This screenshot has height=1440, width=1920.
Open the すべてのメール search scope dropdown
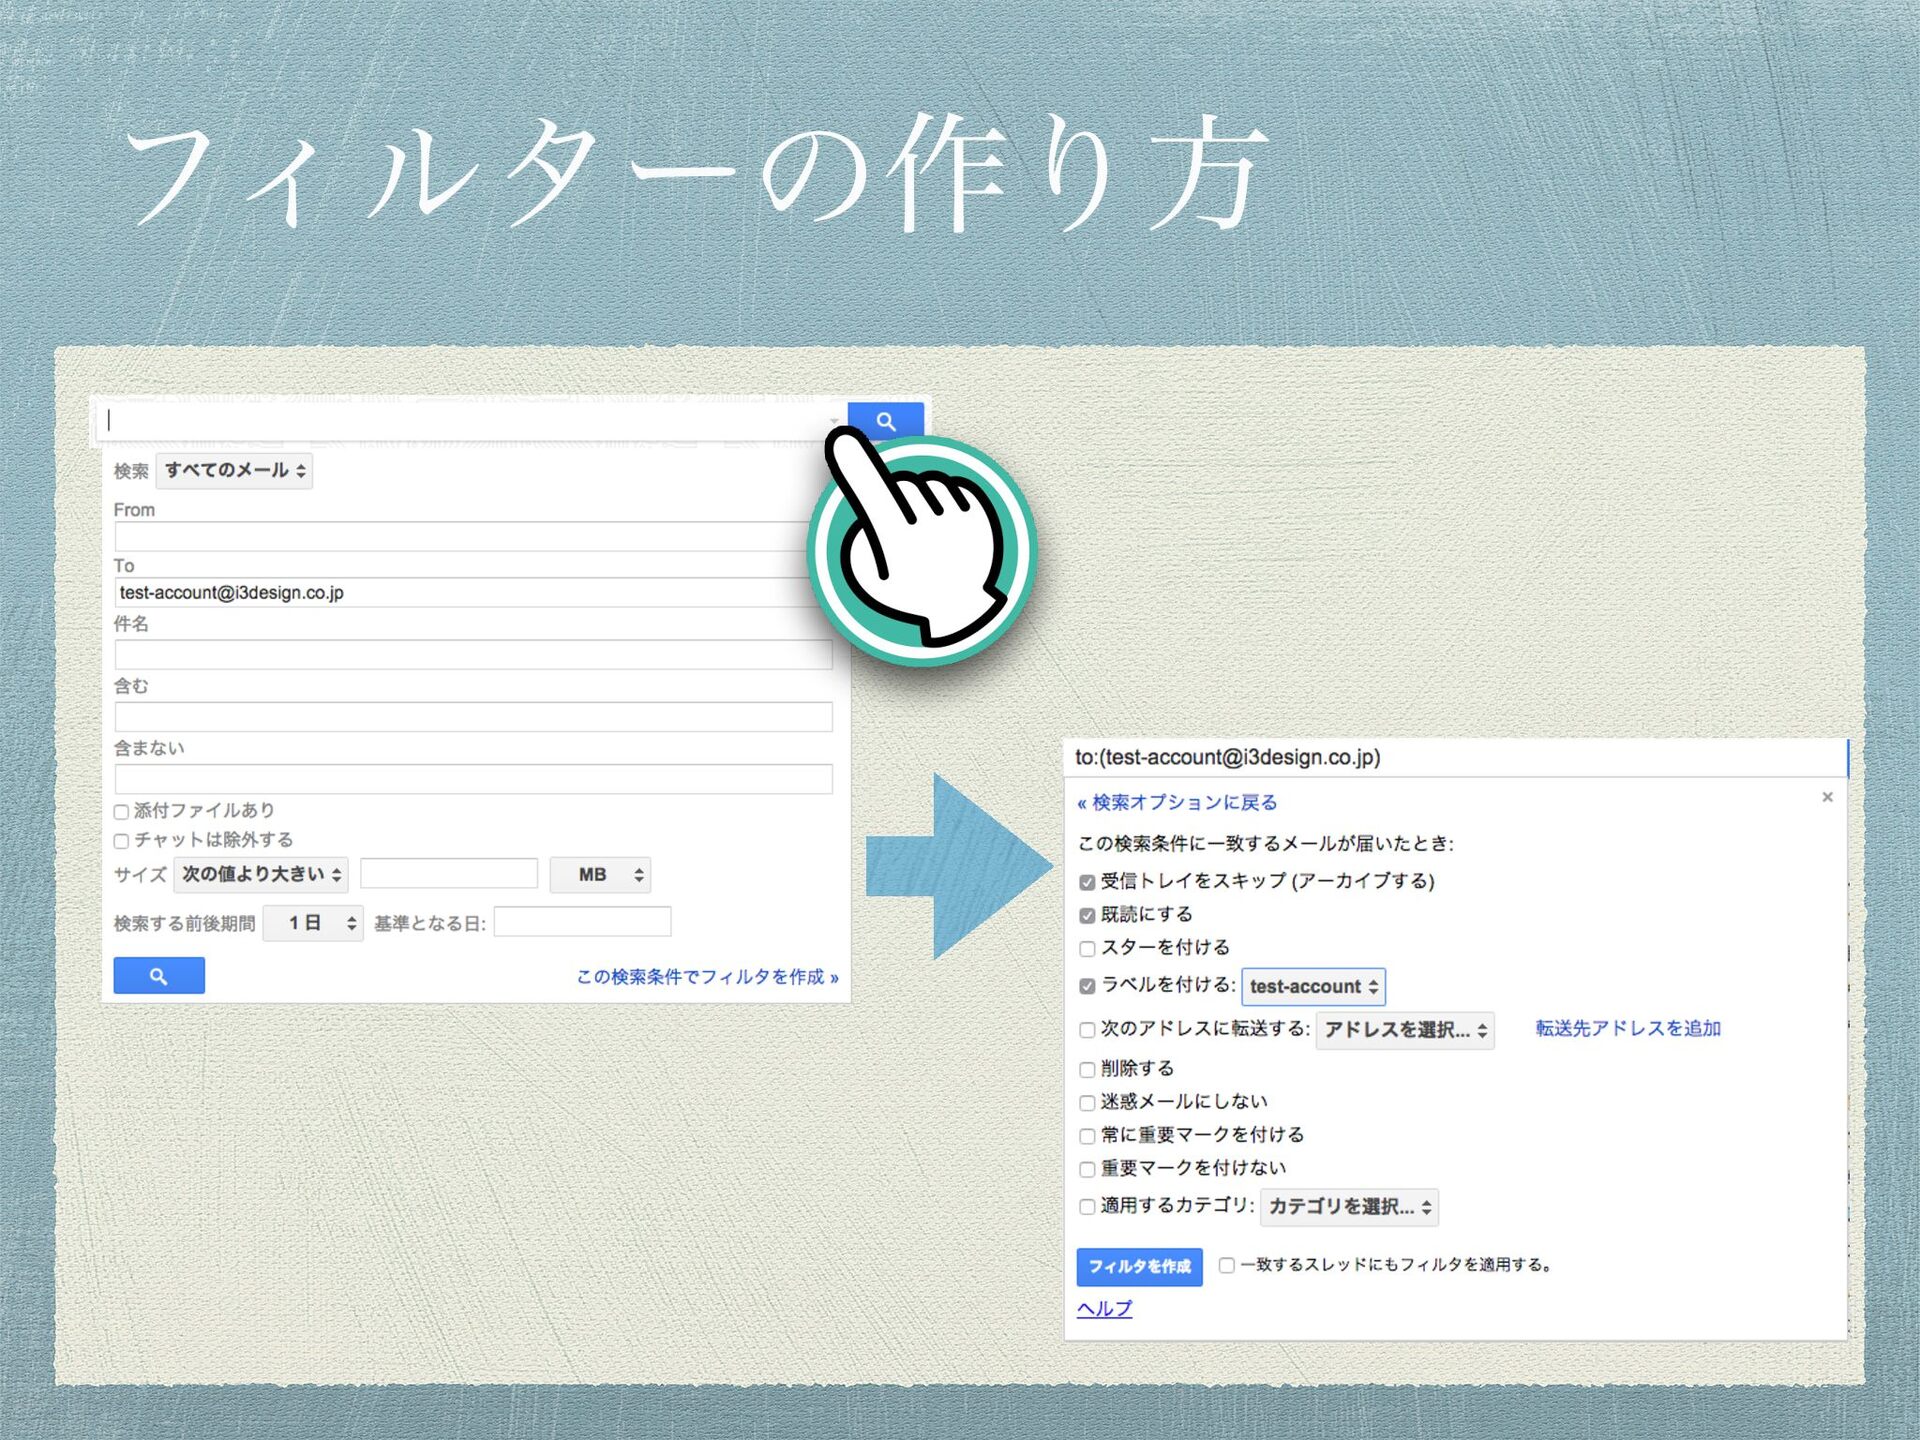coord(234,470)
